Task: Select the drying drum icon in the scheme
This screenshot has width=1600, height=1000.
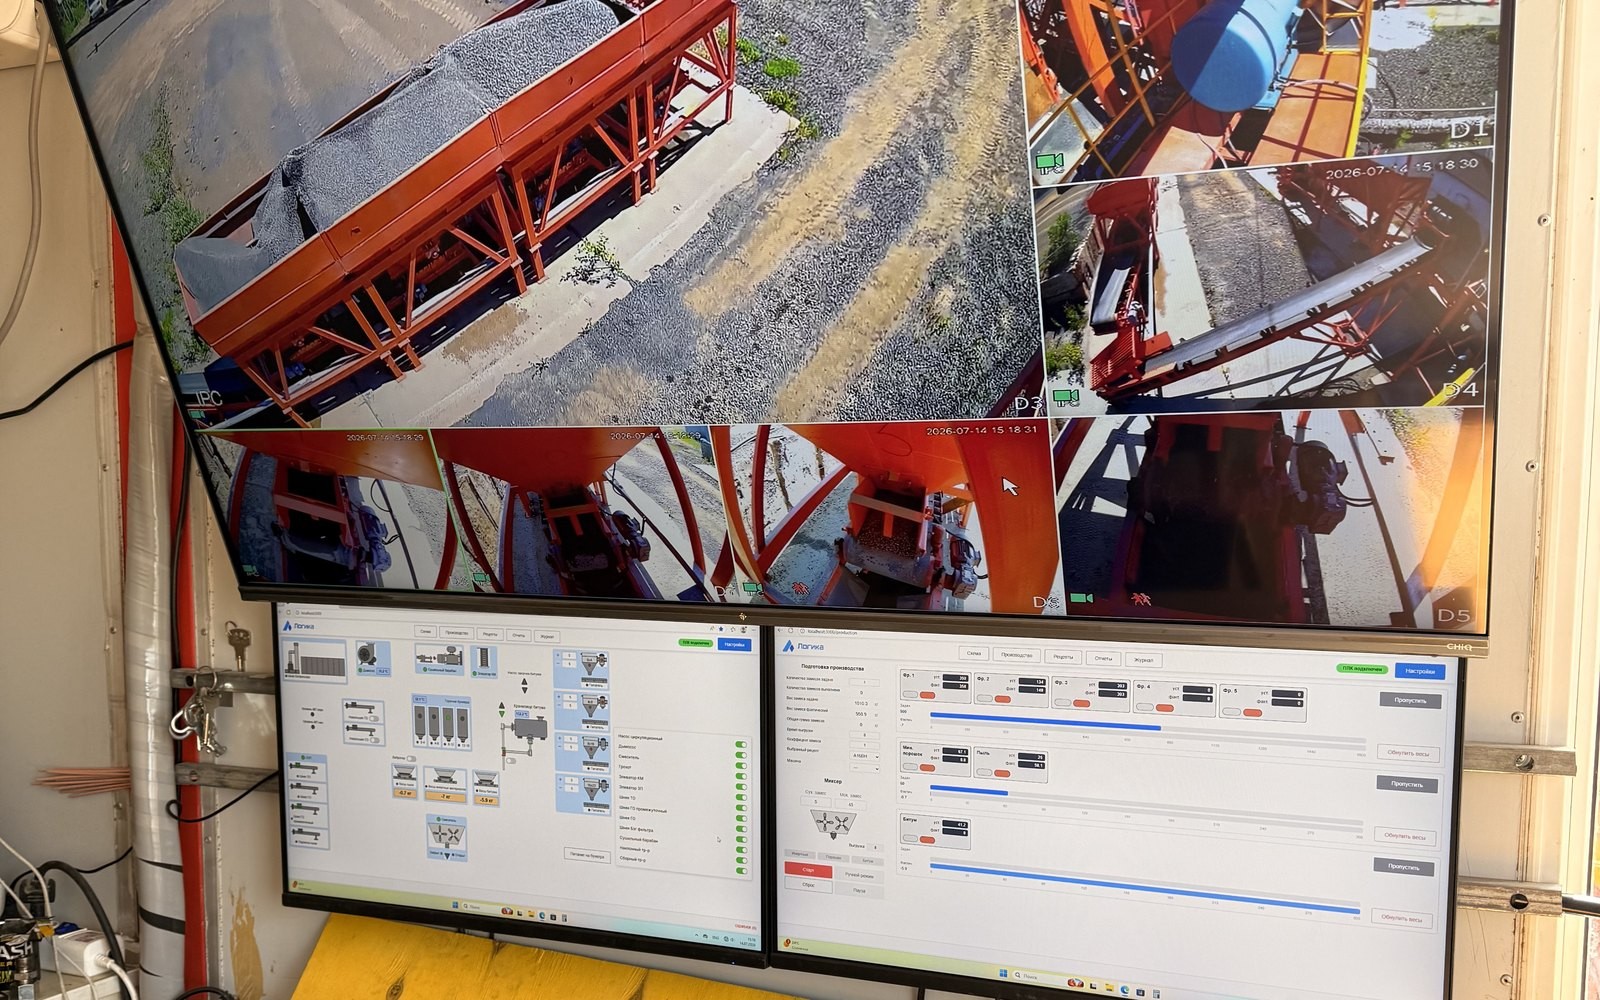Action: 440,657
